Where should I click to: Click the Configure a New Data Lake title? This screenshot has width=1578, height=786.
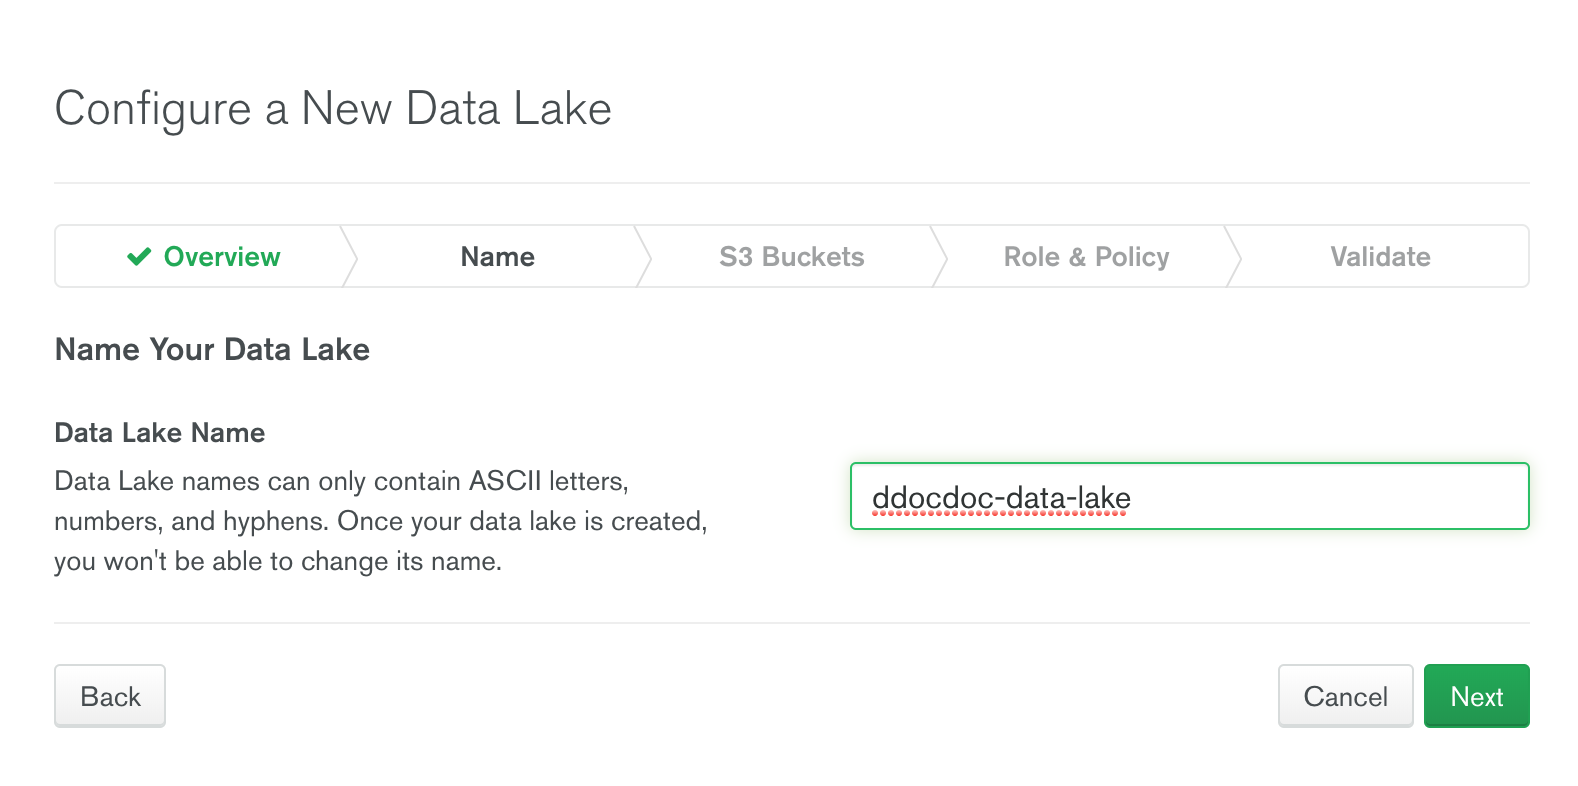coord(333,108)
